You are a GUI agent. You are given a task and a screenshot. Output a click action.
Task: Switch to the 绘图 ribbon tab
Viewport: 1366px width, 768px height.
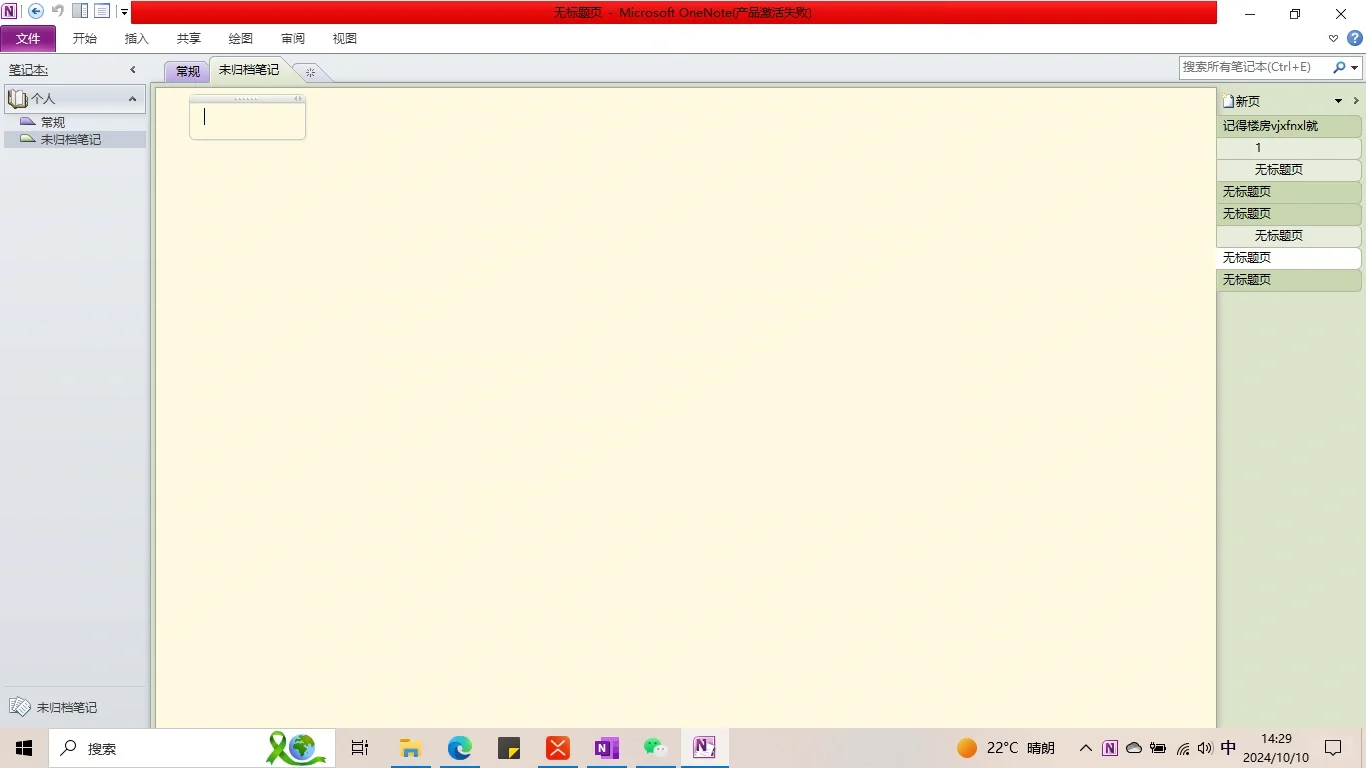click(x=240, y=38)
